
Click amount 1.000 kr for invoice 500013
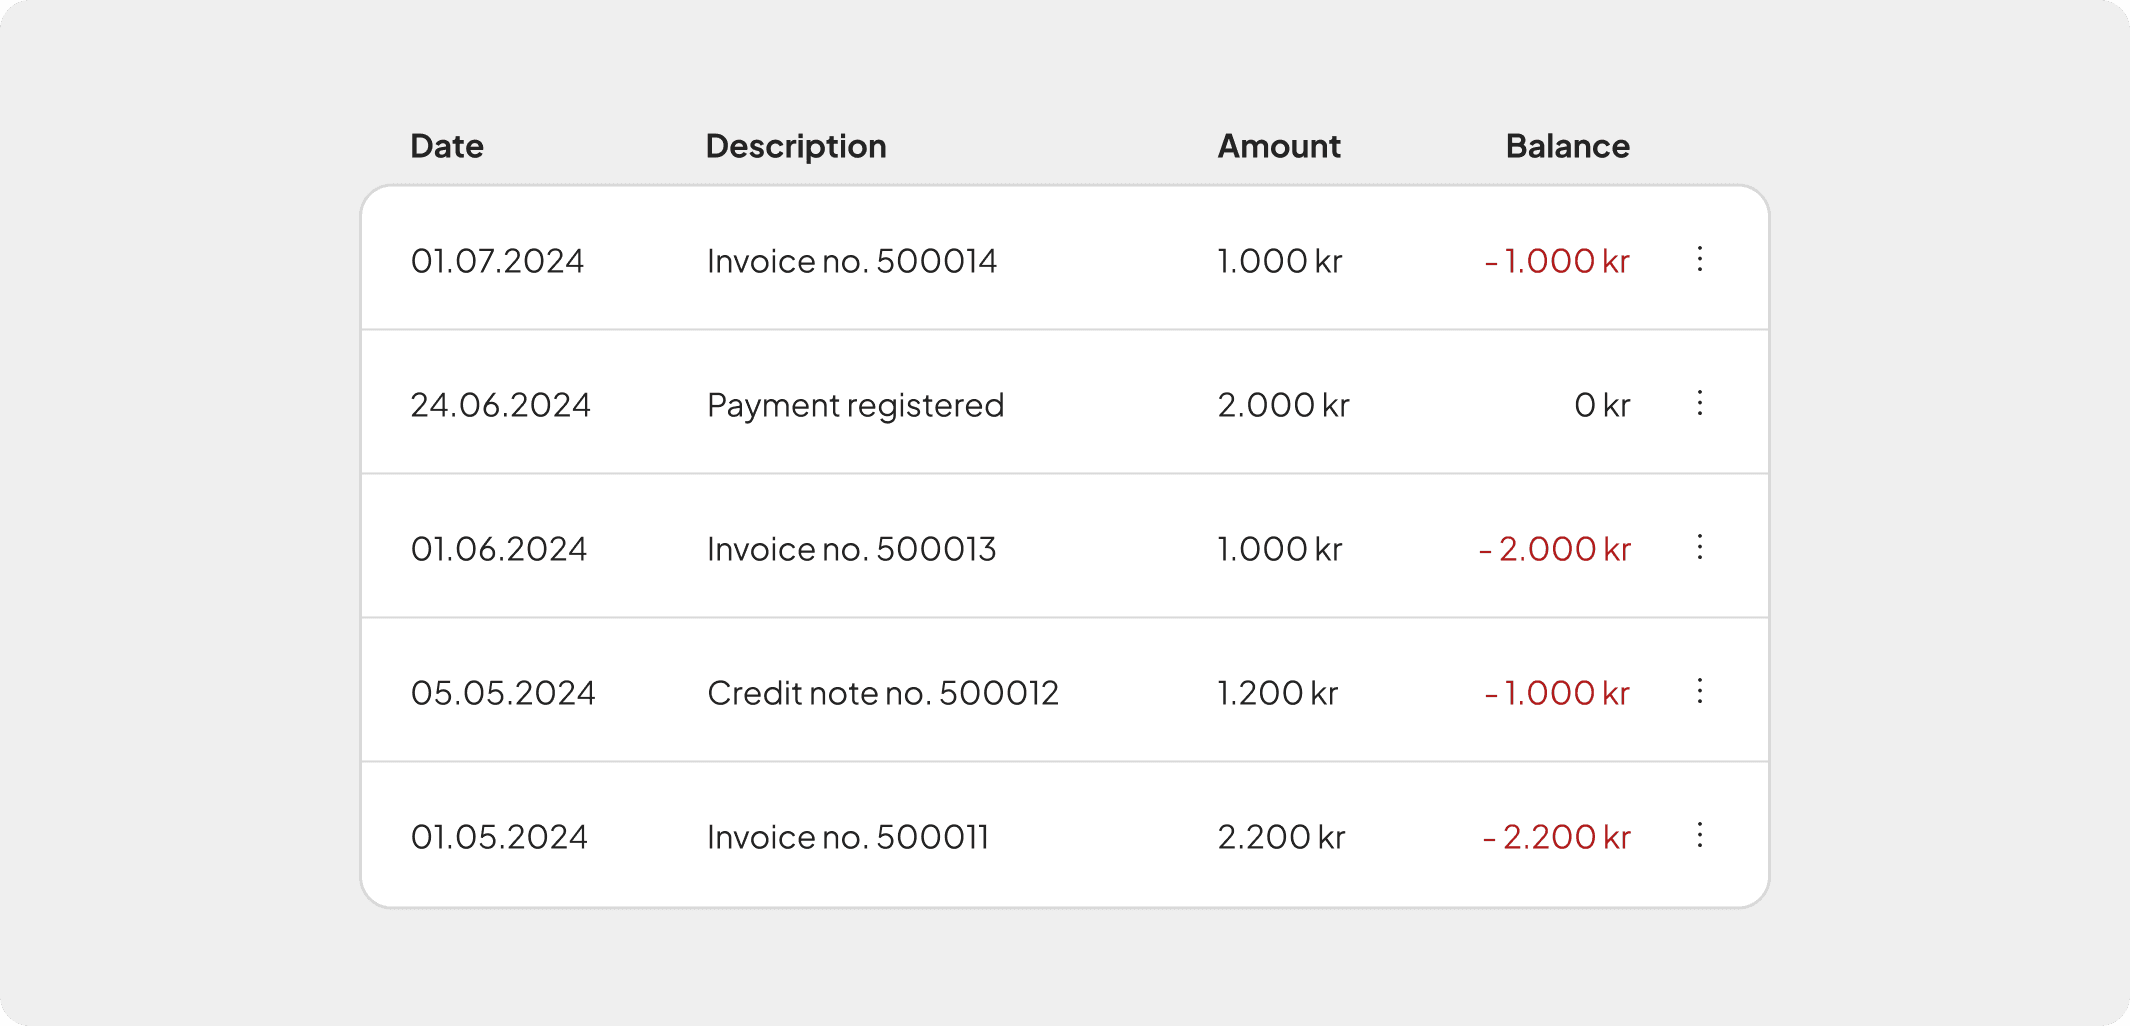click(1280, 549)
